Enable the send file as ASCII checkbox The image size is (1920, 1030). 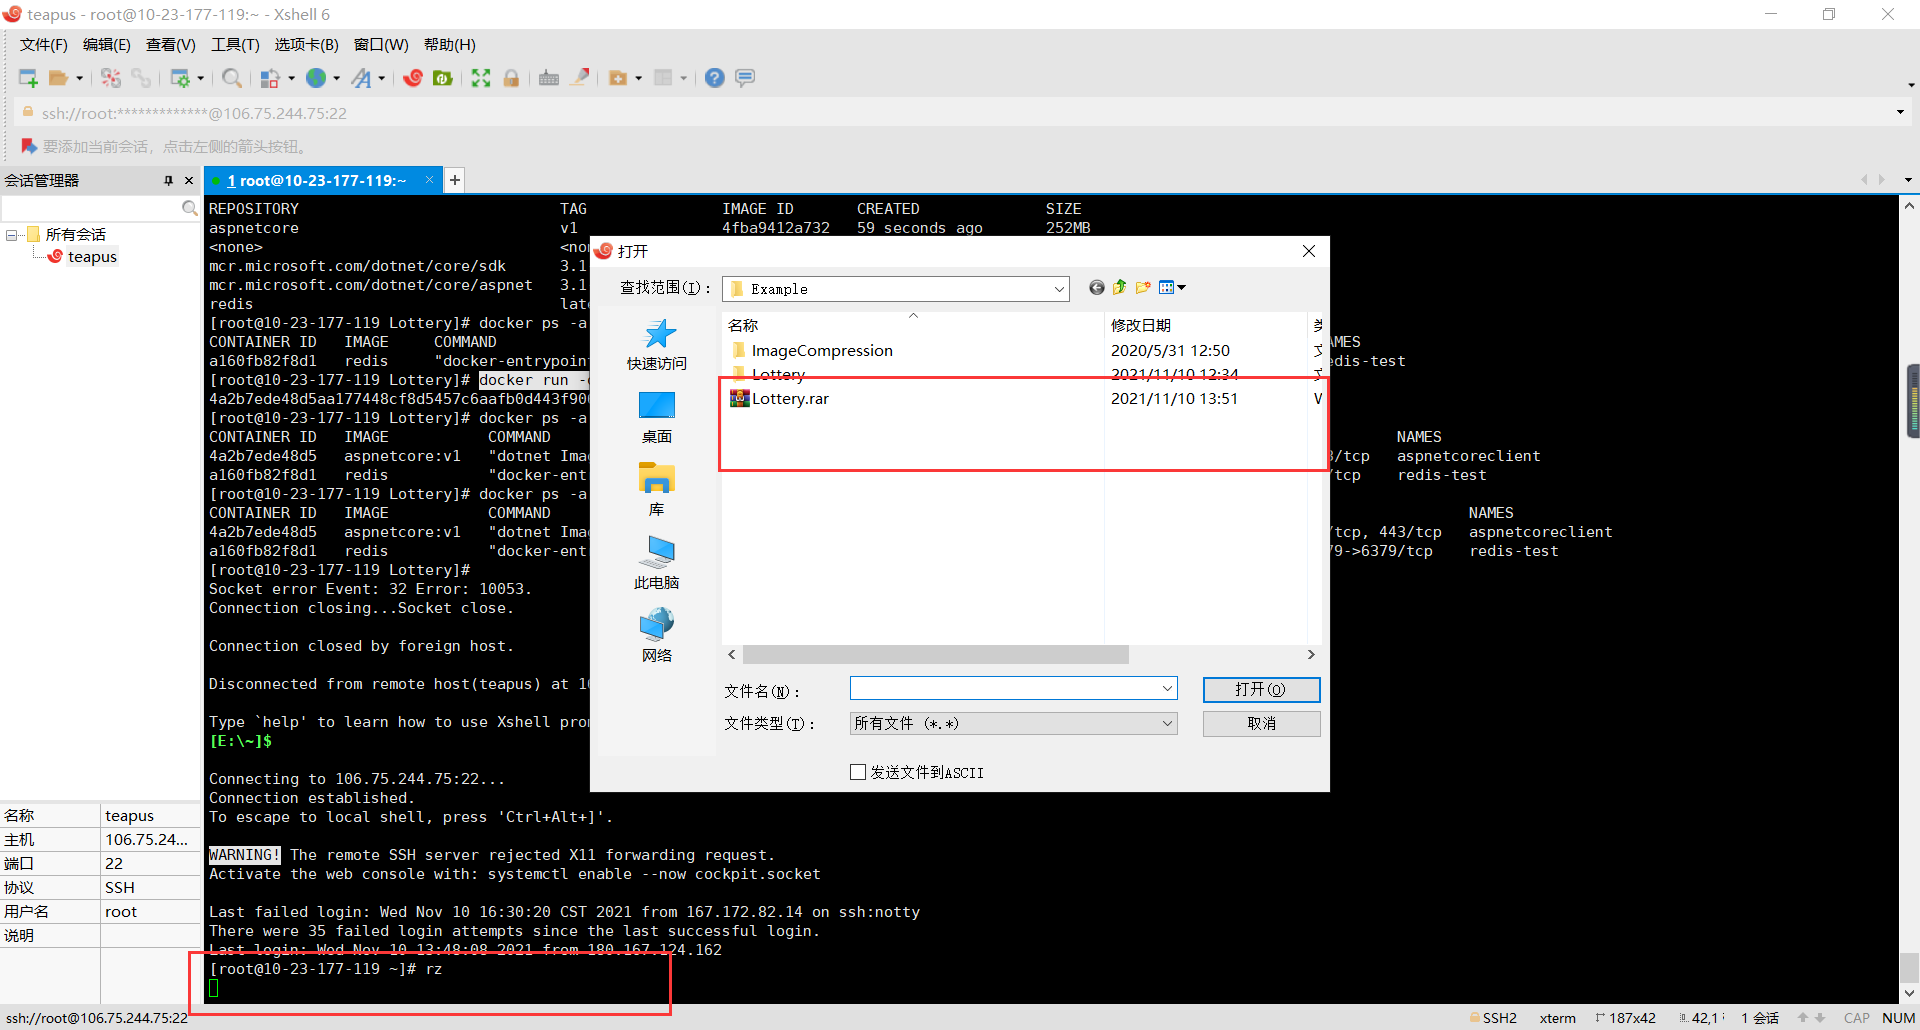pos(858,772)
